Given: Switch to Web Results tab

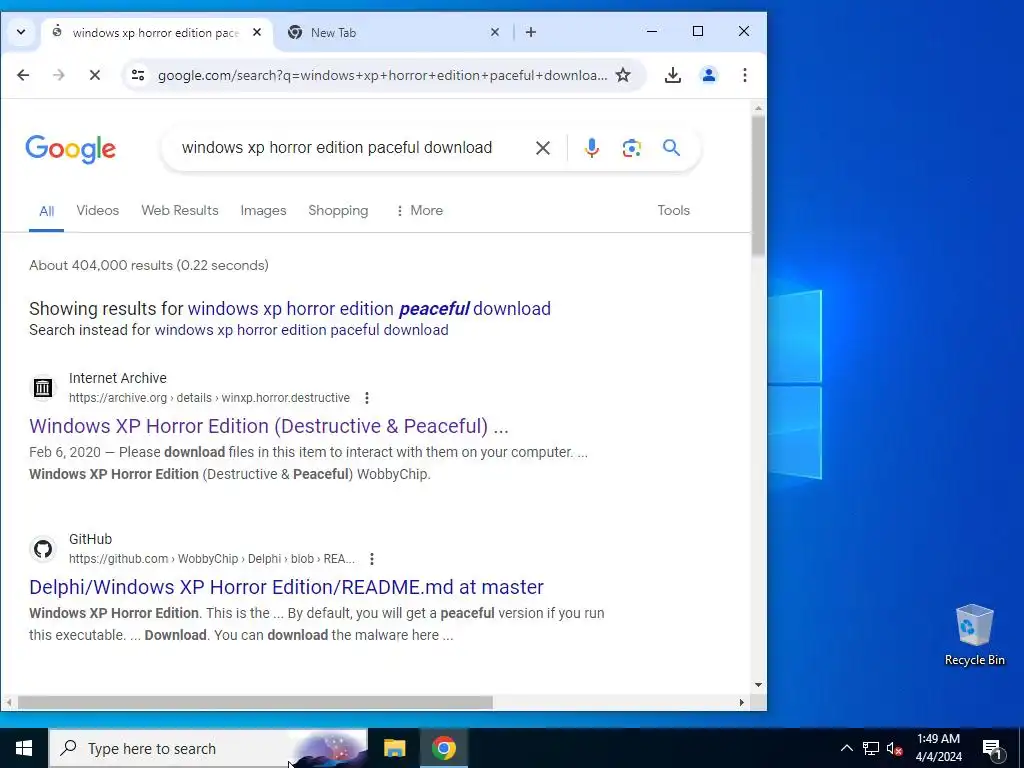Looking at the screenshot, I should coord(180,210).
